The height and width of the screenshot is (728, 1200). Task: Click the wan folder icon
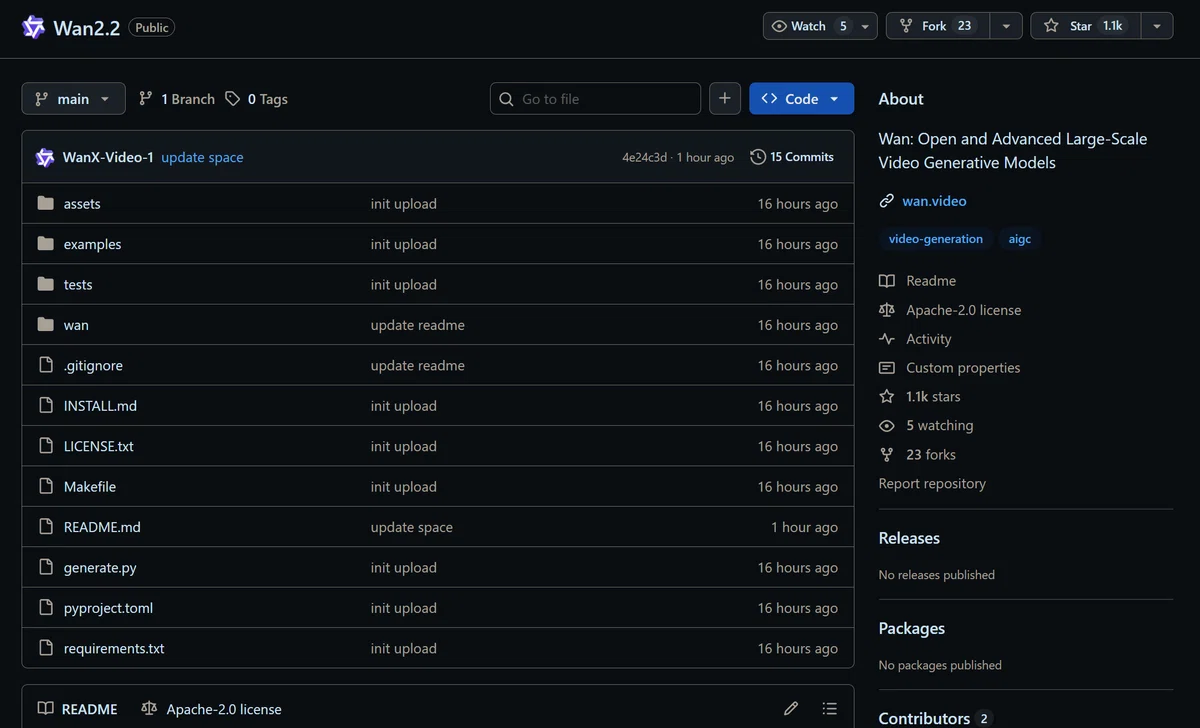pos(45,325)
